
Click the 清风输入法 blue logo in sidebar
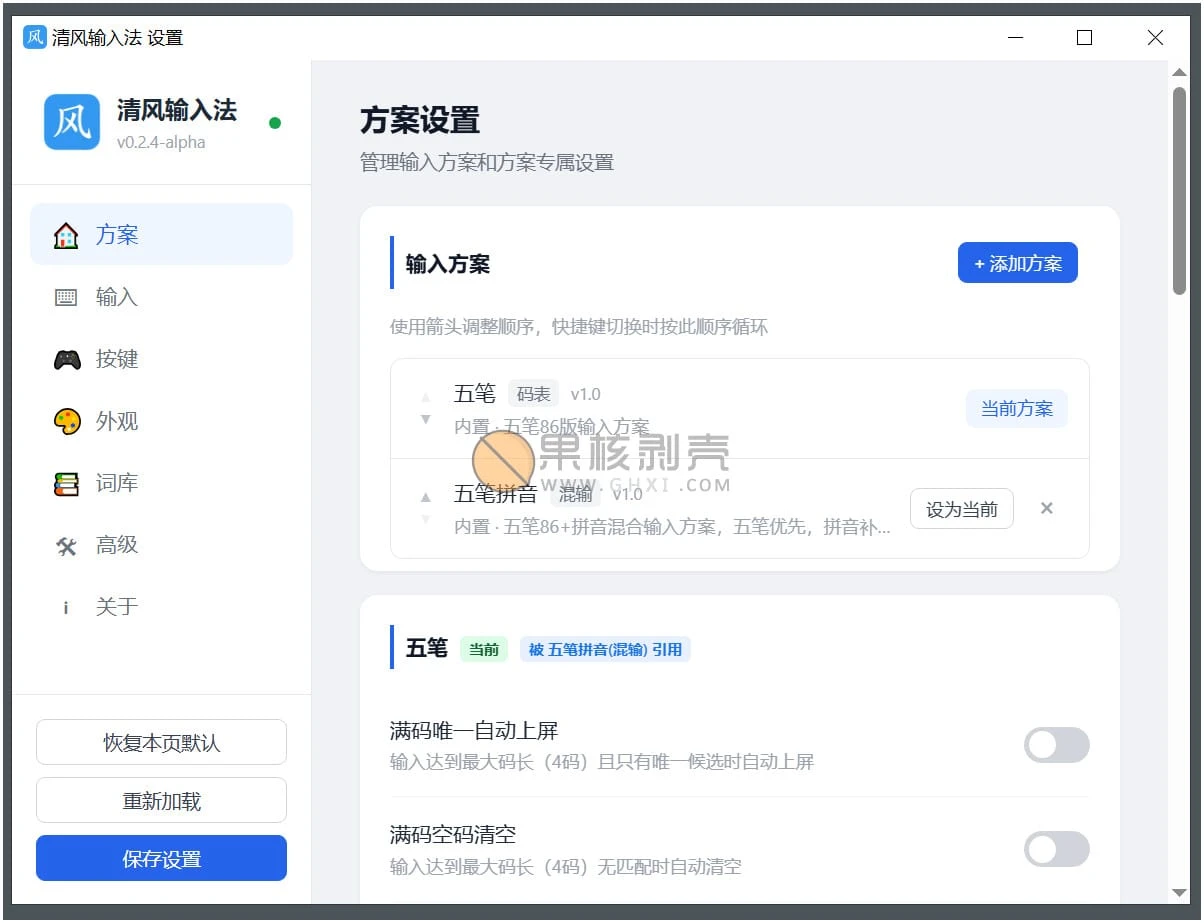click(72, 122)
